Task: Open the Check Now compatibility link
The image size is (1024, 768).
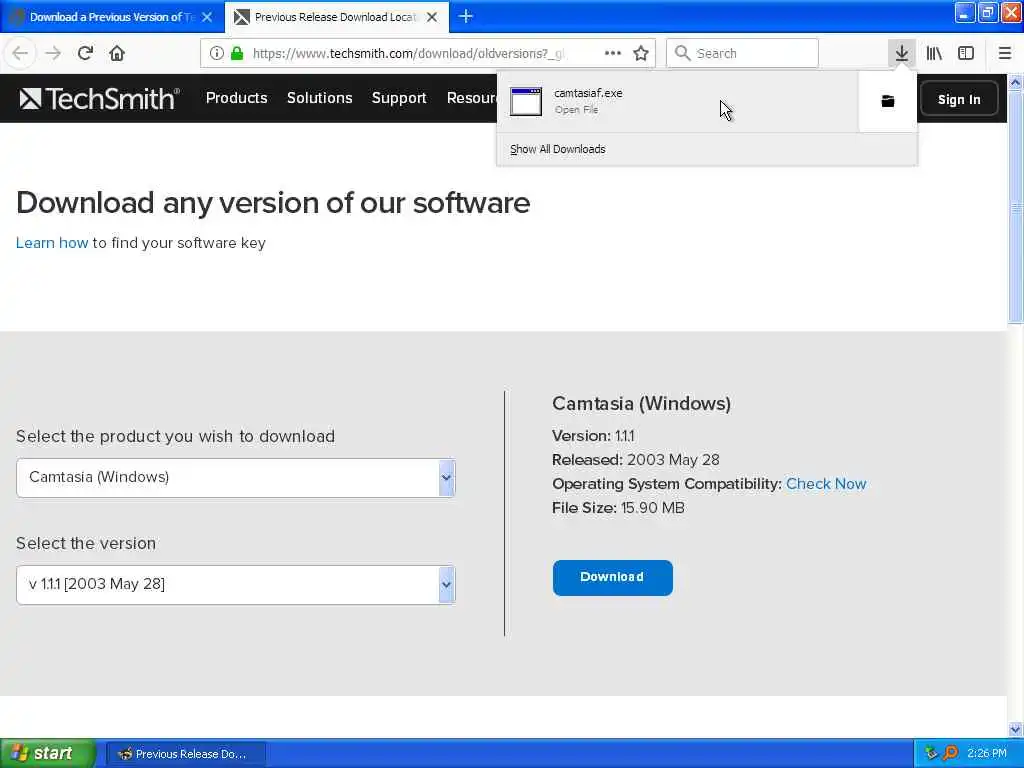Action: [x=826, y=484]
